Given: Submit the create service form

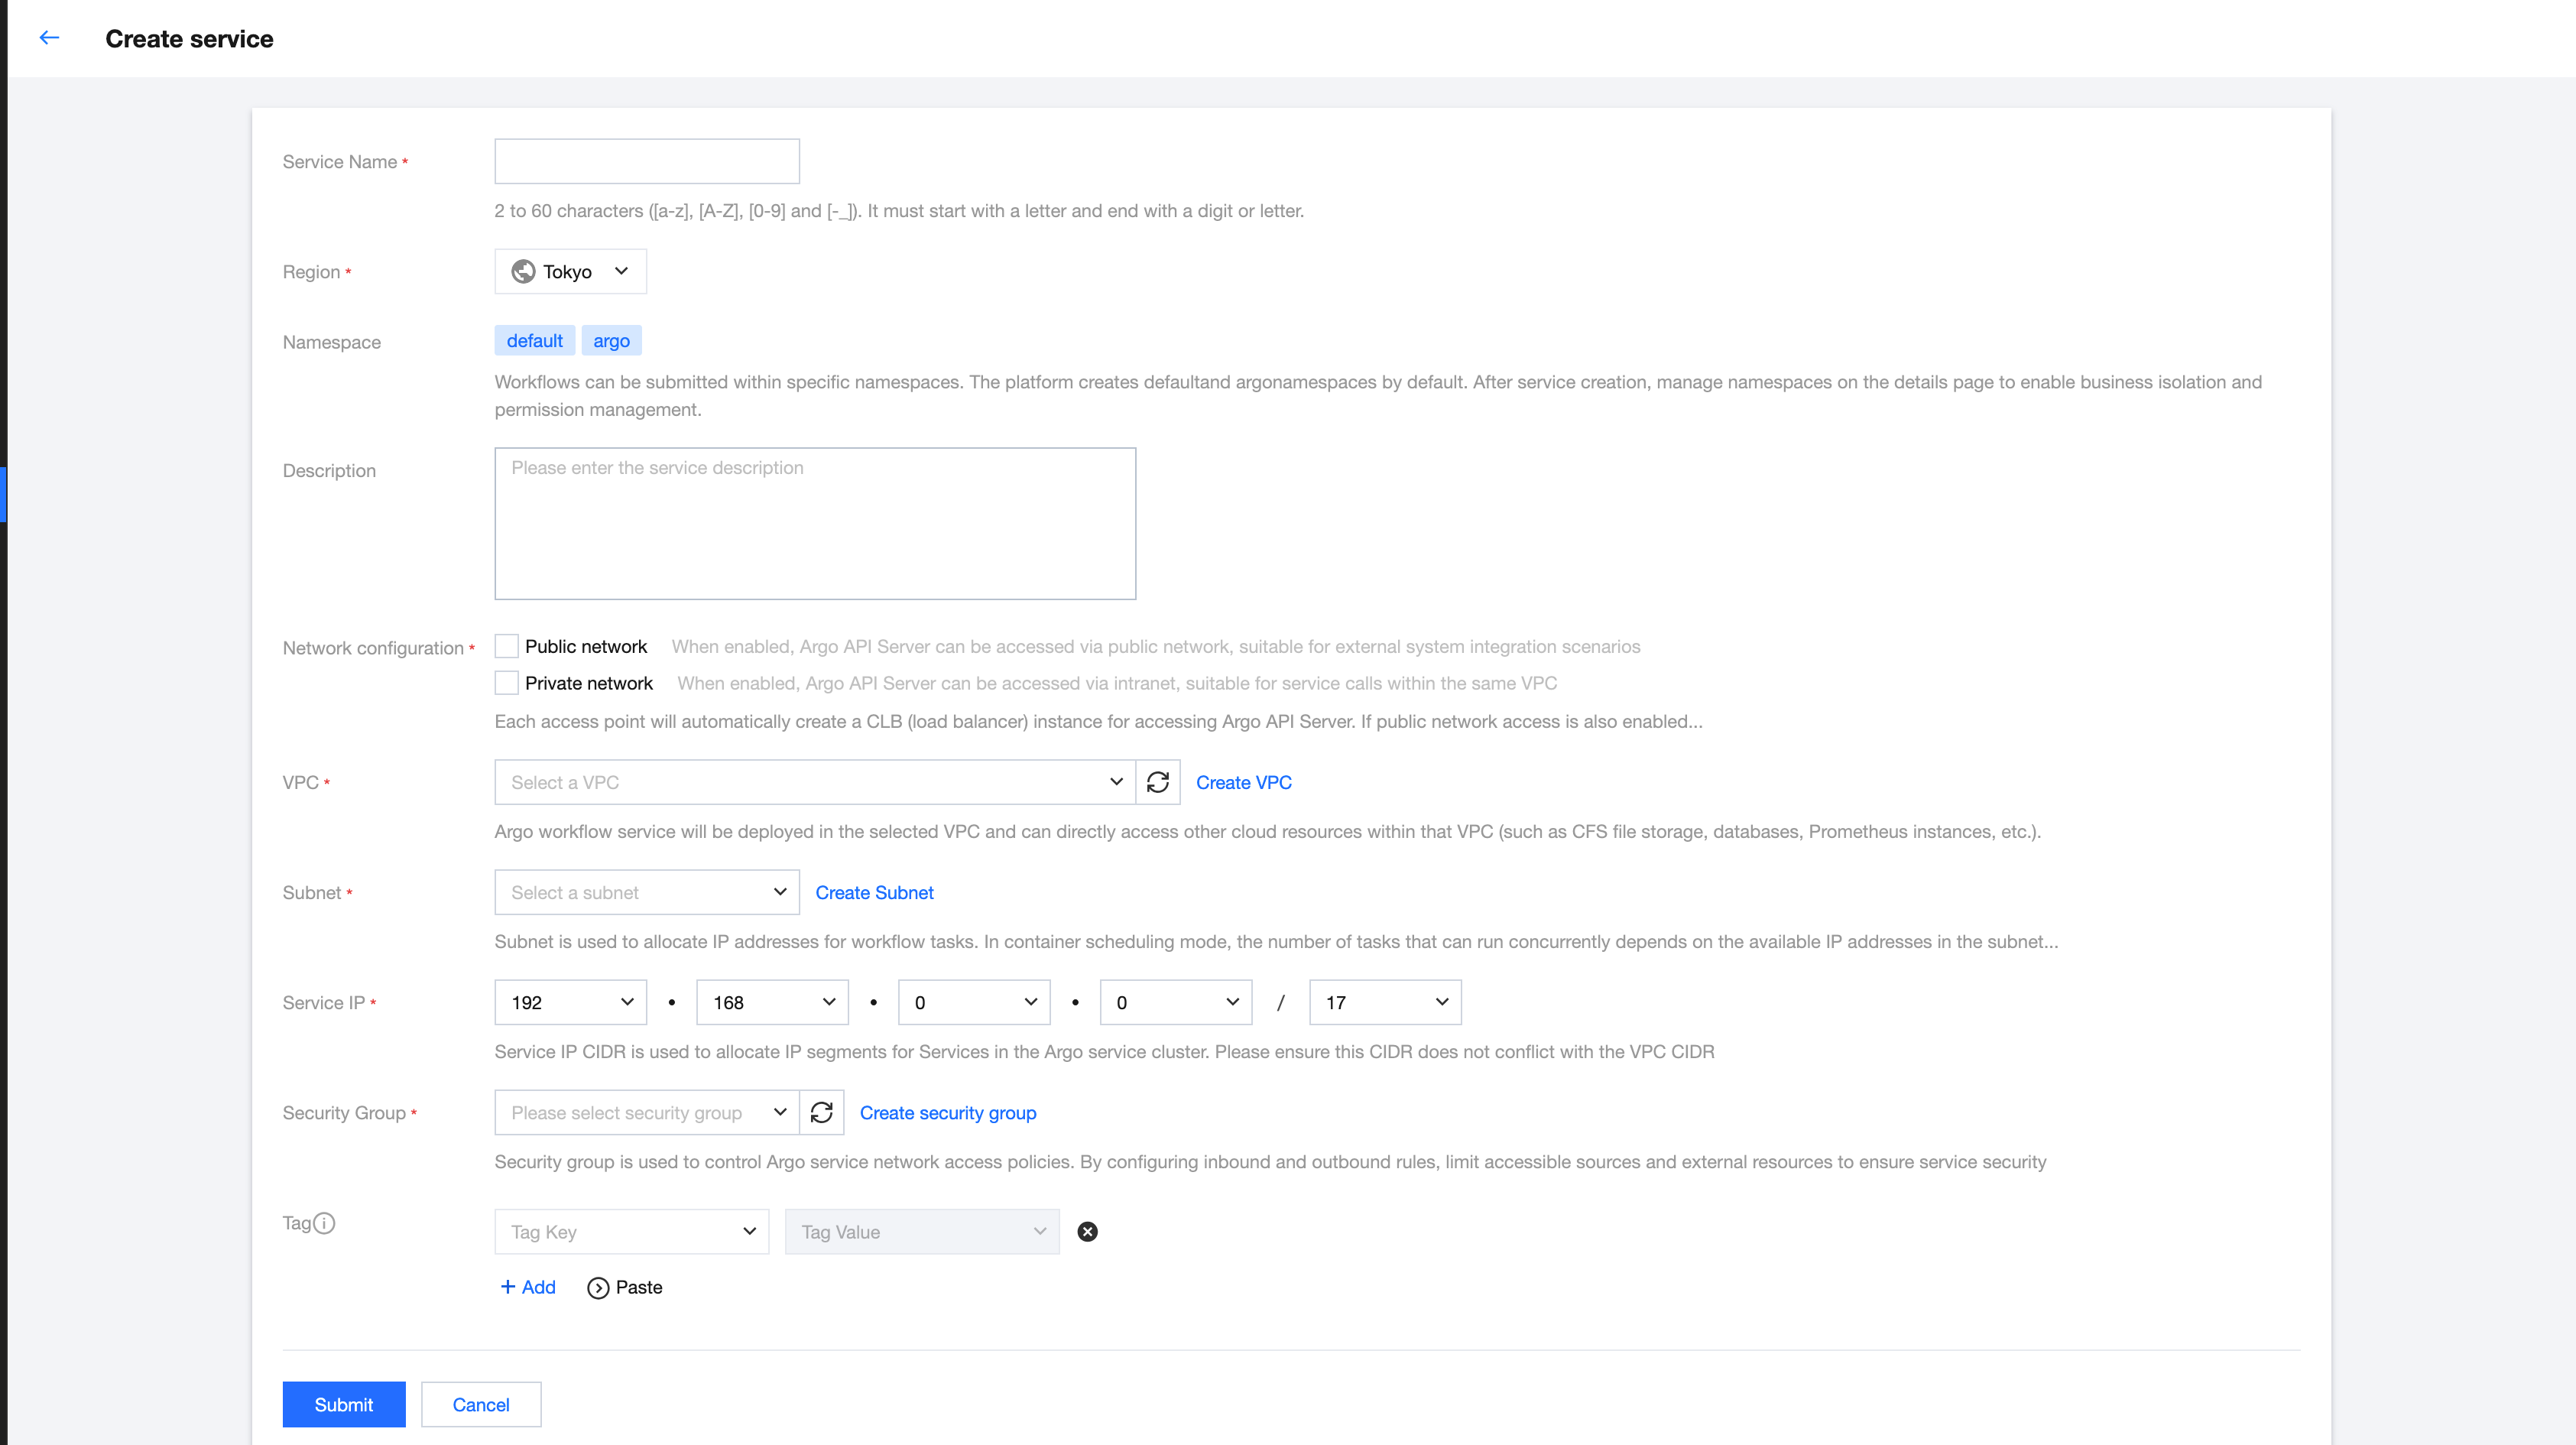Looking at the screenshot, I should pyautogui.click(x=343, y=1404).
